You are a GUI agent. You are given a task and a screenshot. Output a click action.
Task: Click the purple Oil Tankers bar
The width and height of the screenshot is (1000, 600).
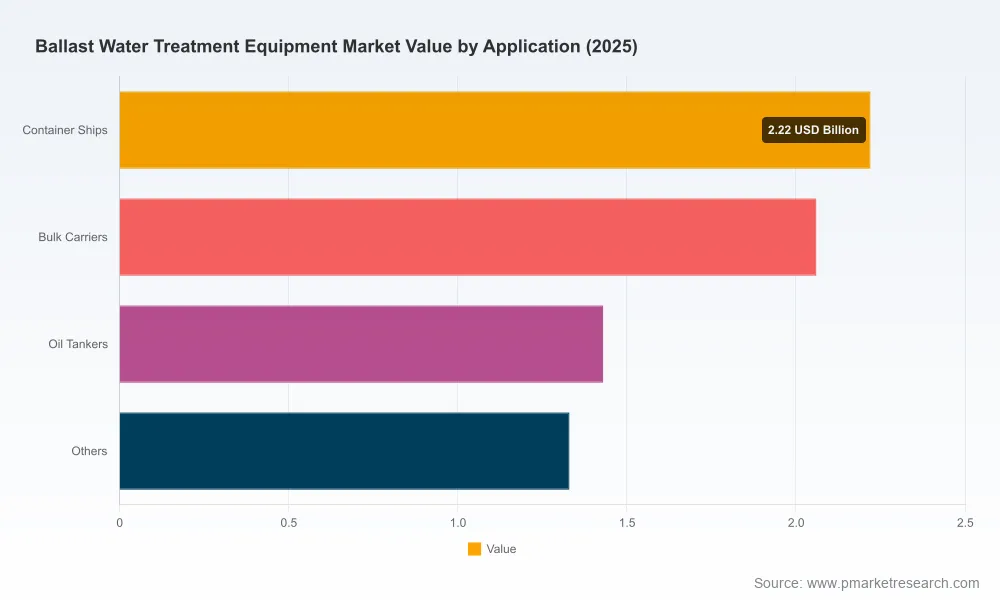(x=361, y=344)
